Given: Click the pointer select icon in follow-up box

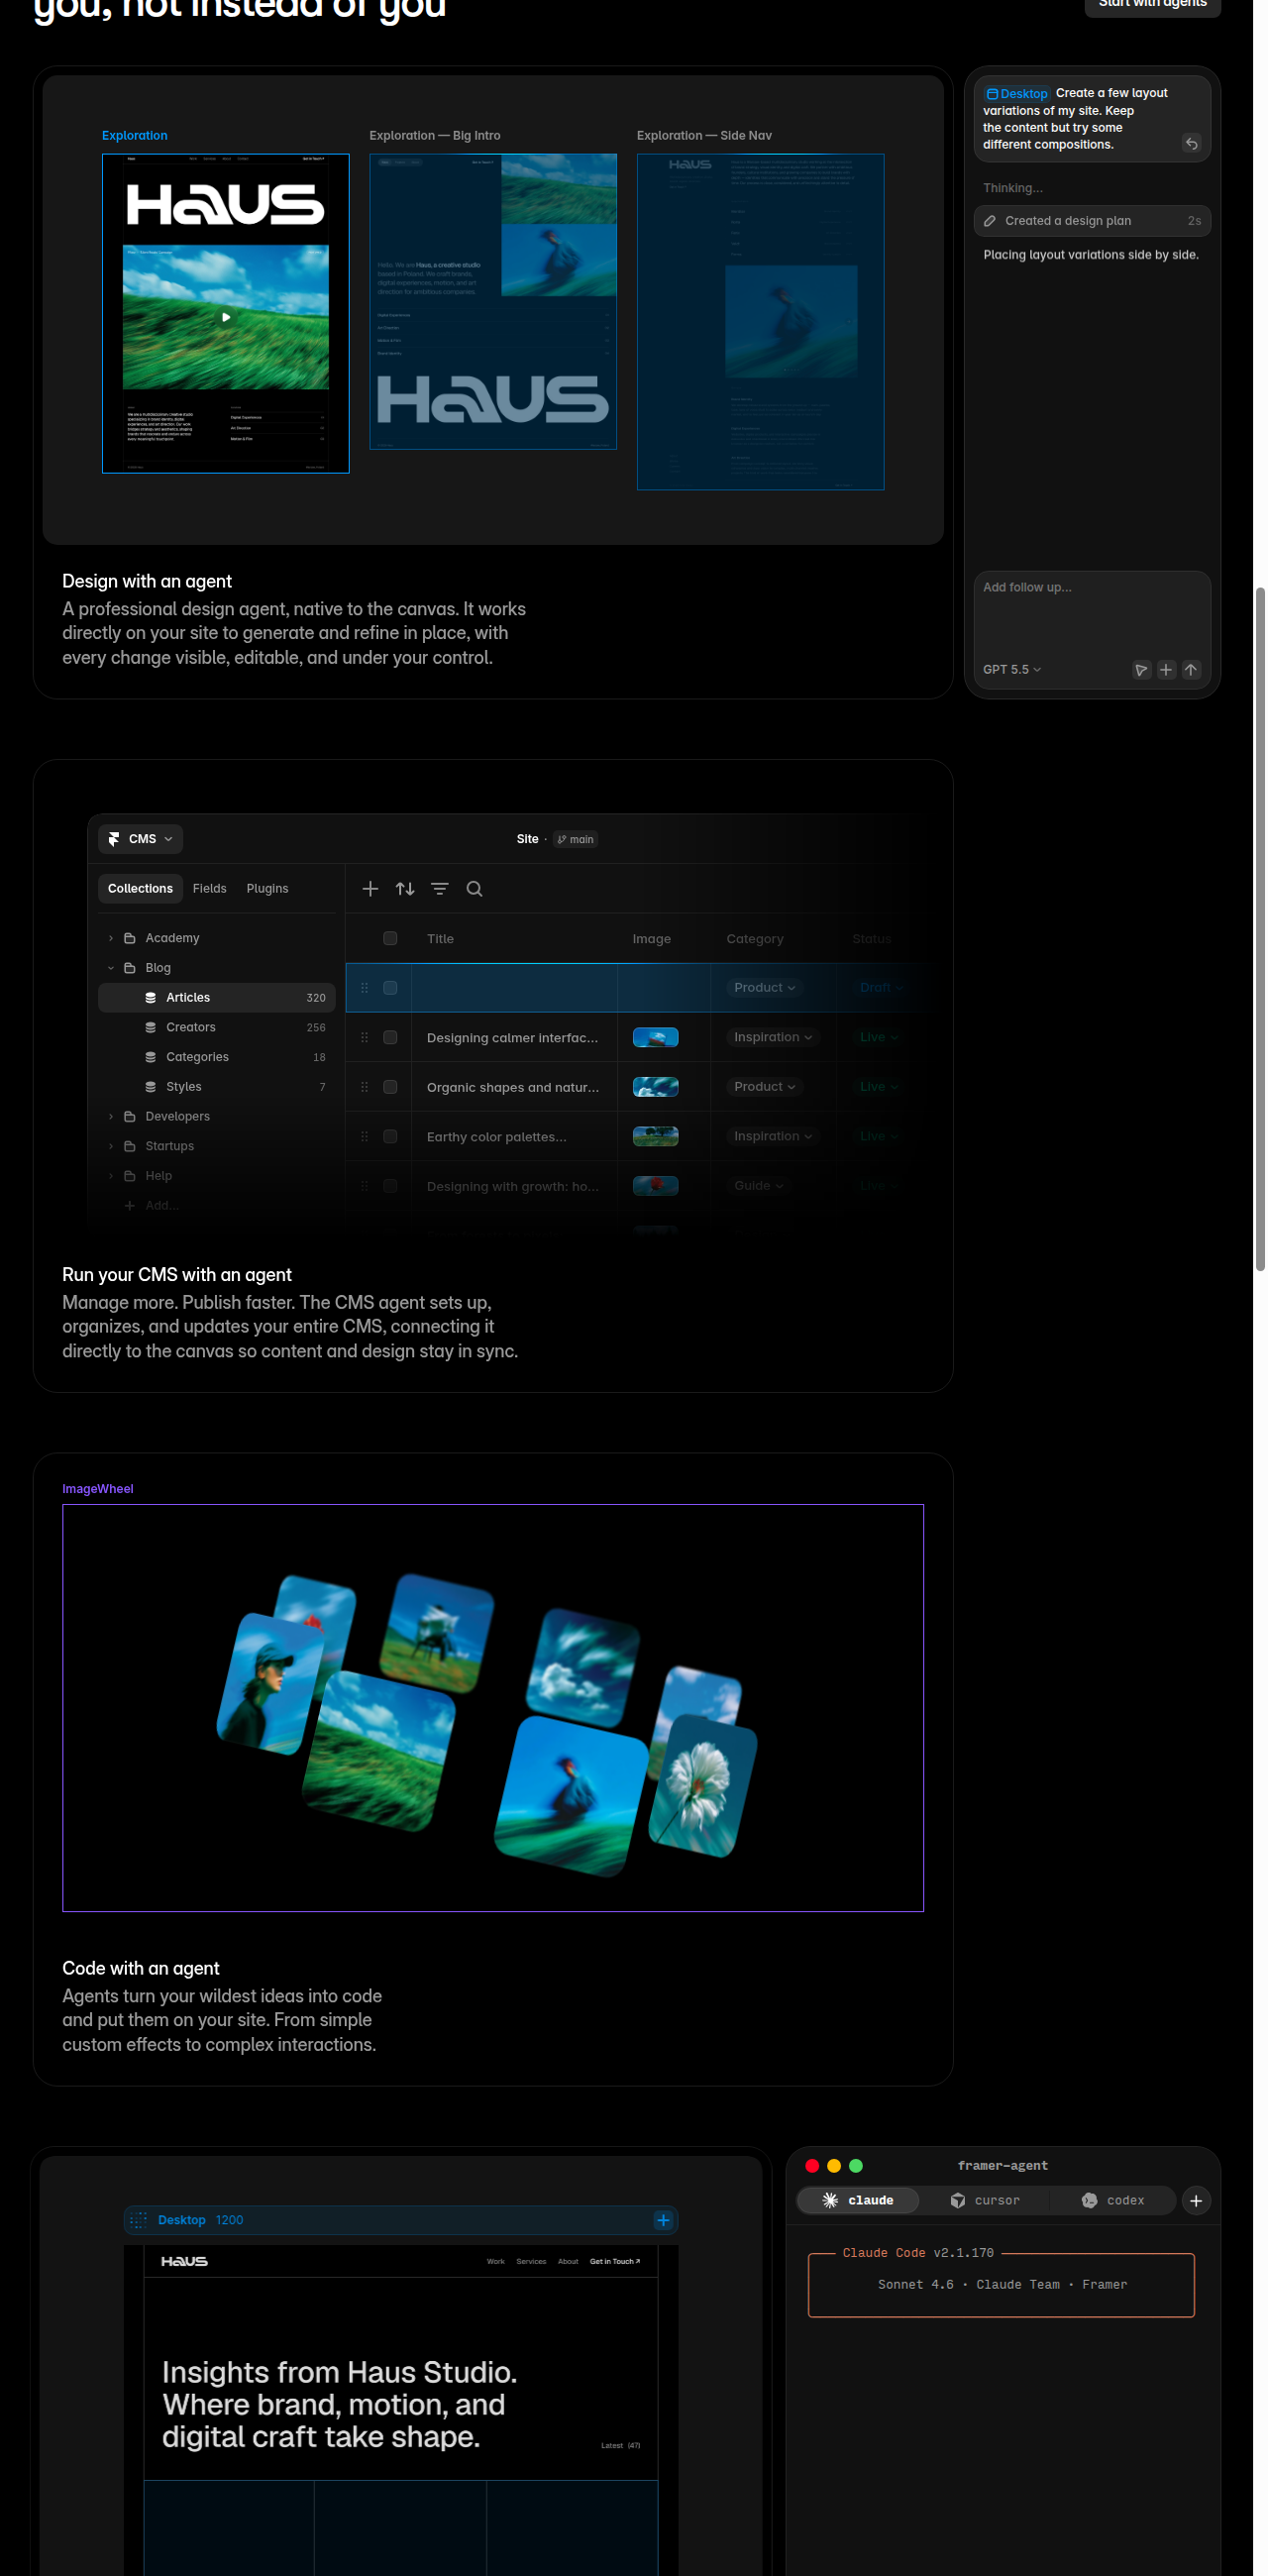Looking at the screenshot, I should (x=1141, y=670).
